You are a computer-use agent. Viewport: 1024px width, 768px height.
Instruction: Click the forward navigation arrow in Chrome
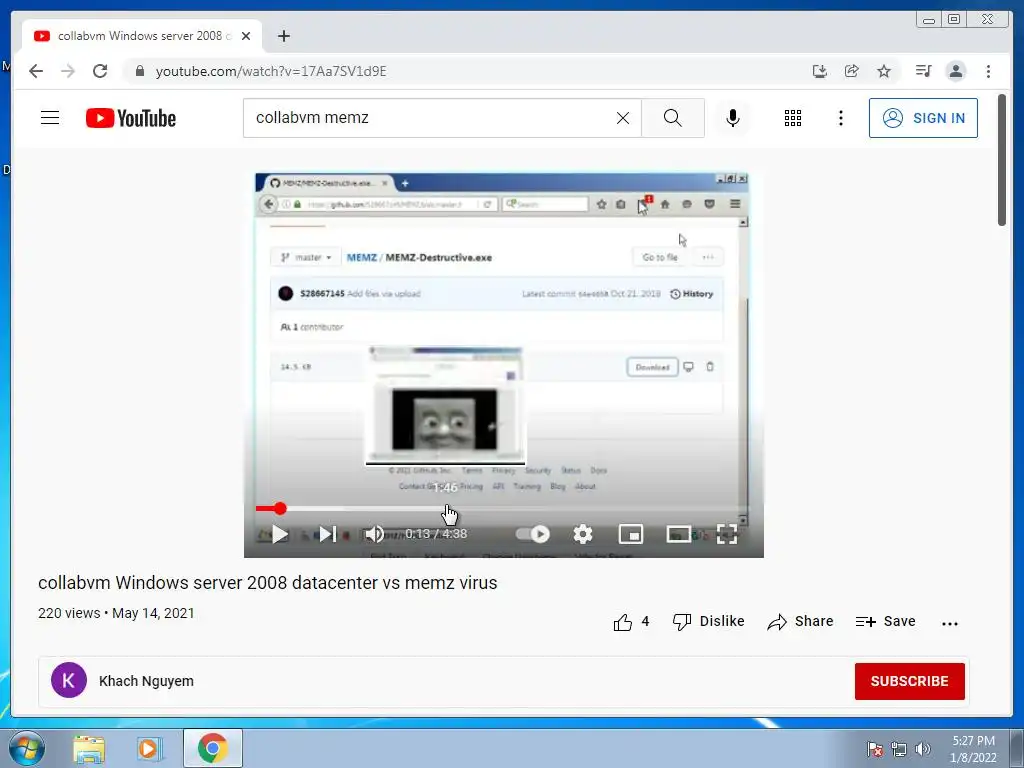click(x=68, y=71)
